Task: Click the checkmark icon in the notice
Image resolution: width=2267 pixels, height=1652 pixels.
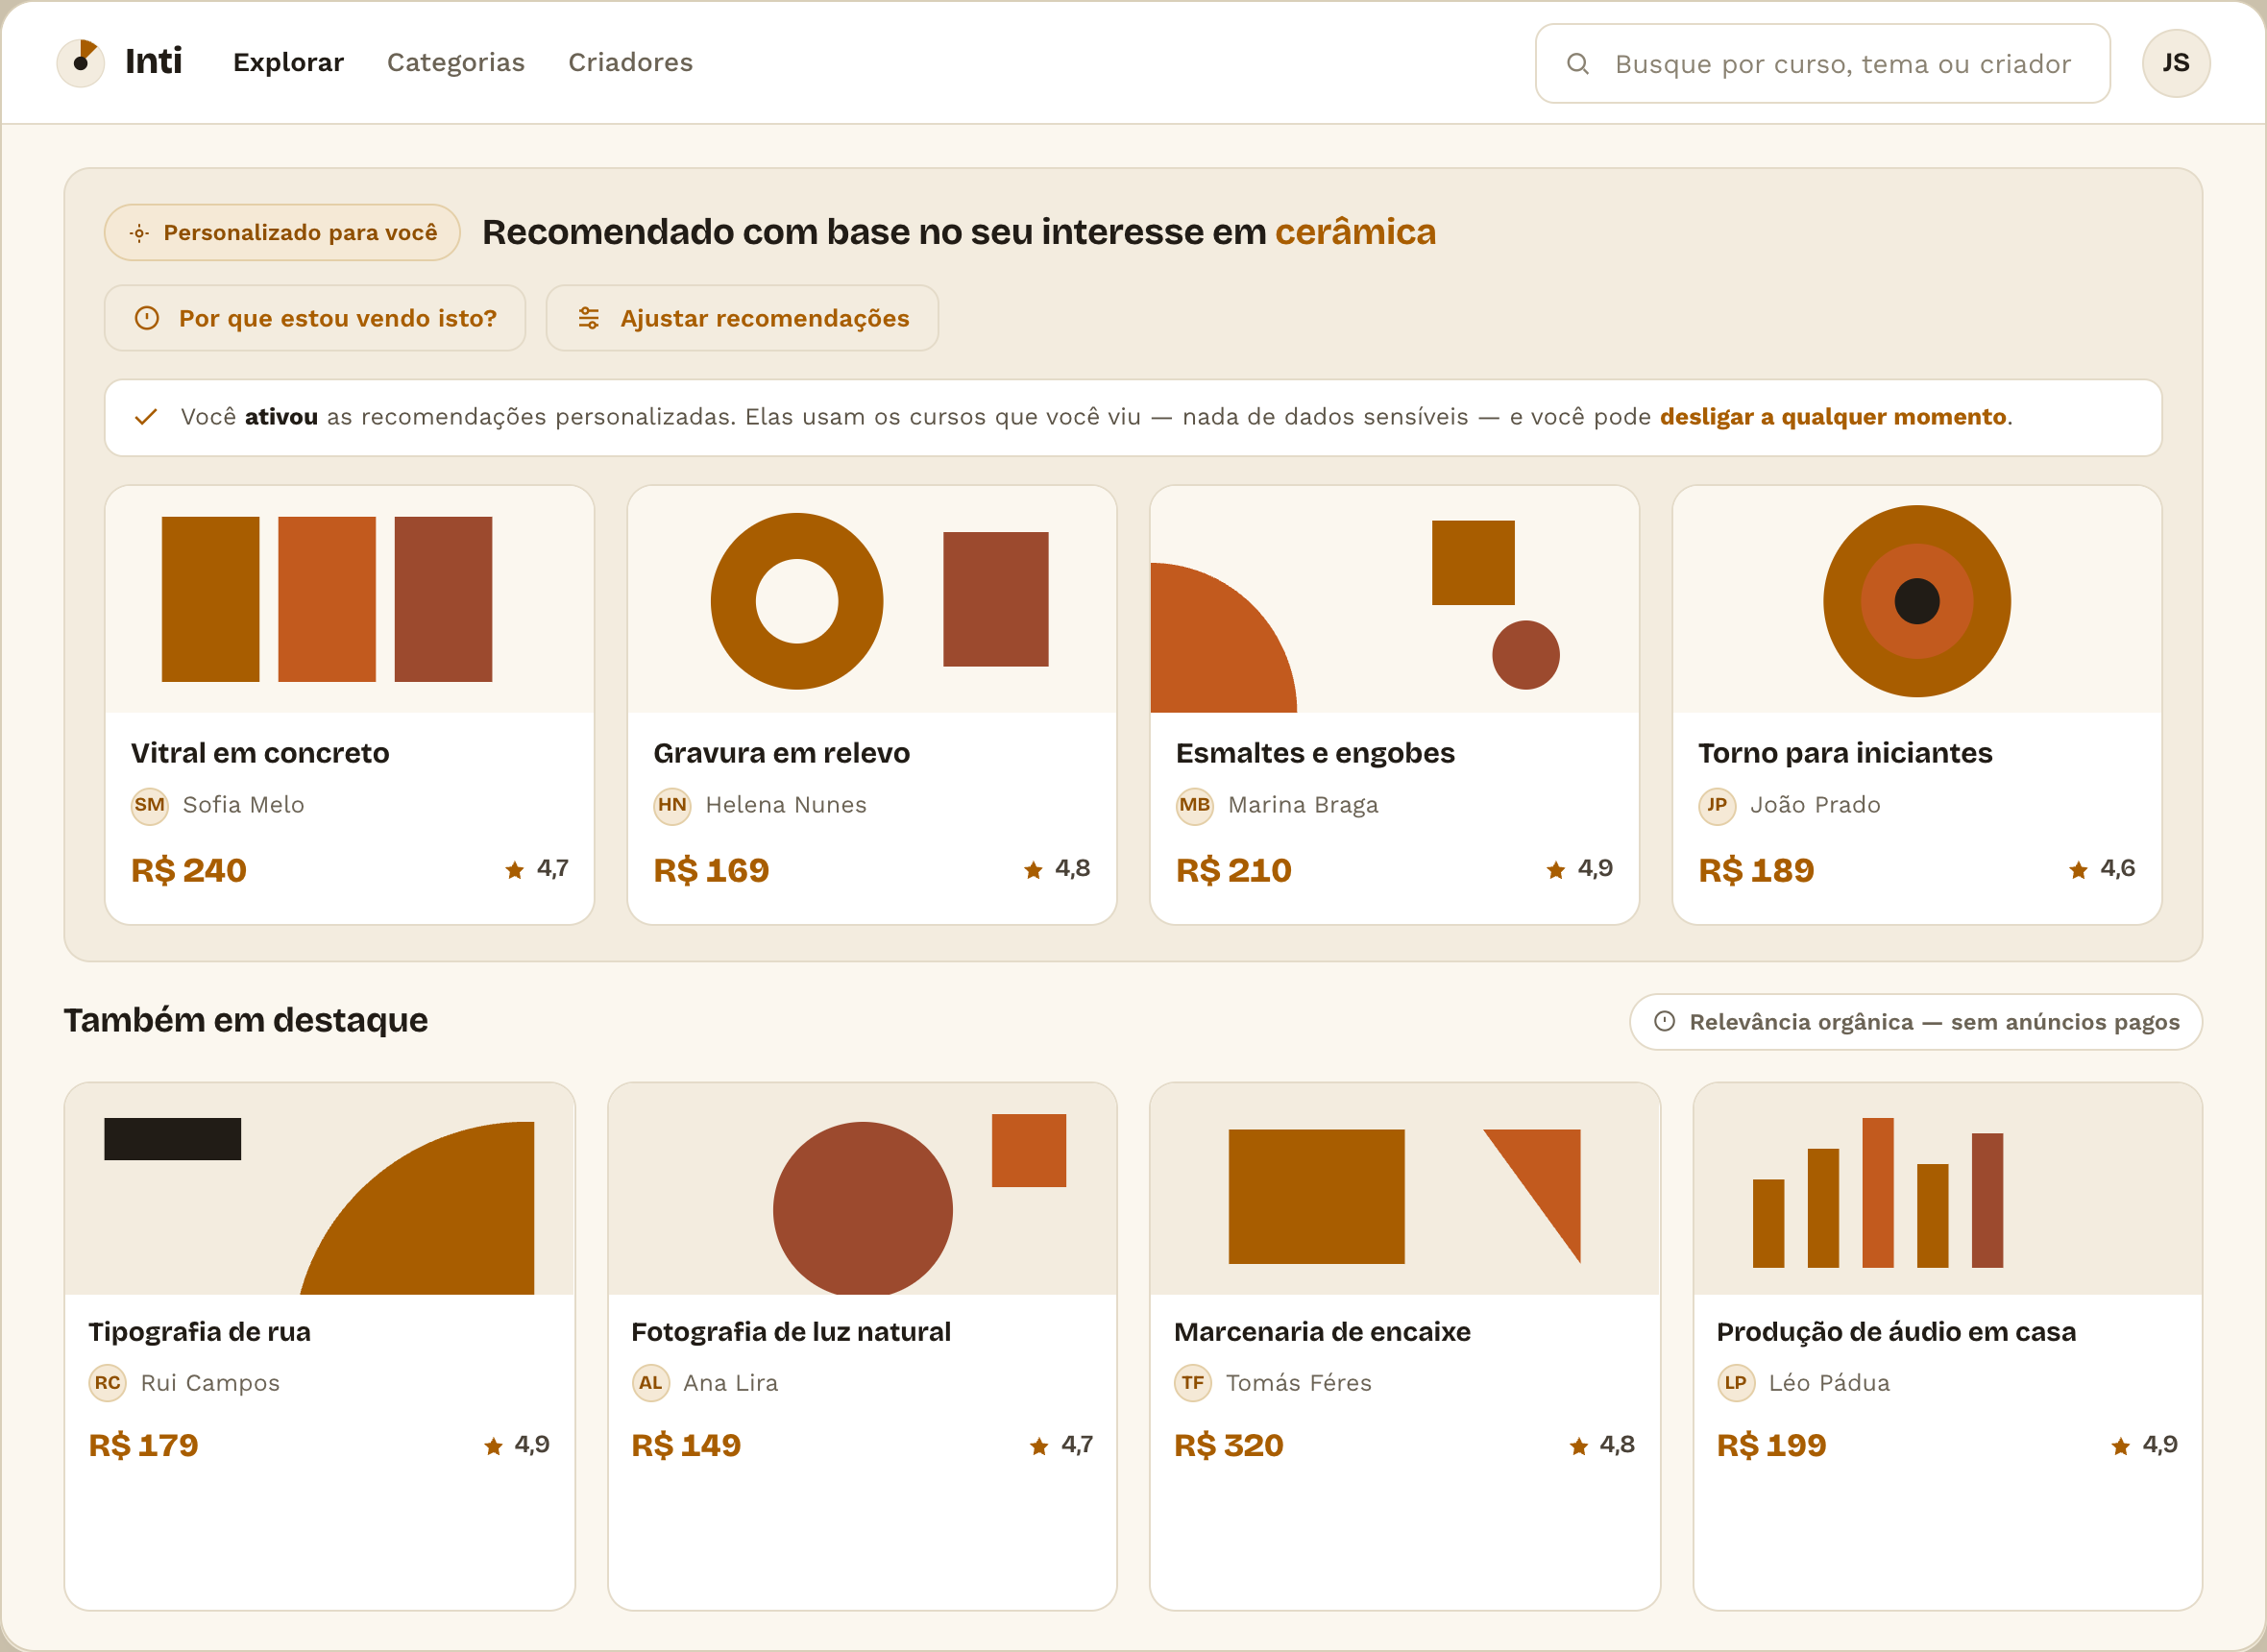Action: (x=146, y=417)
